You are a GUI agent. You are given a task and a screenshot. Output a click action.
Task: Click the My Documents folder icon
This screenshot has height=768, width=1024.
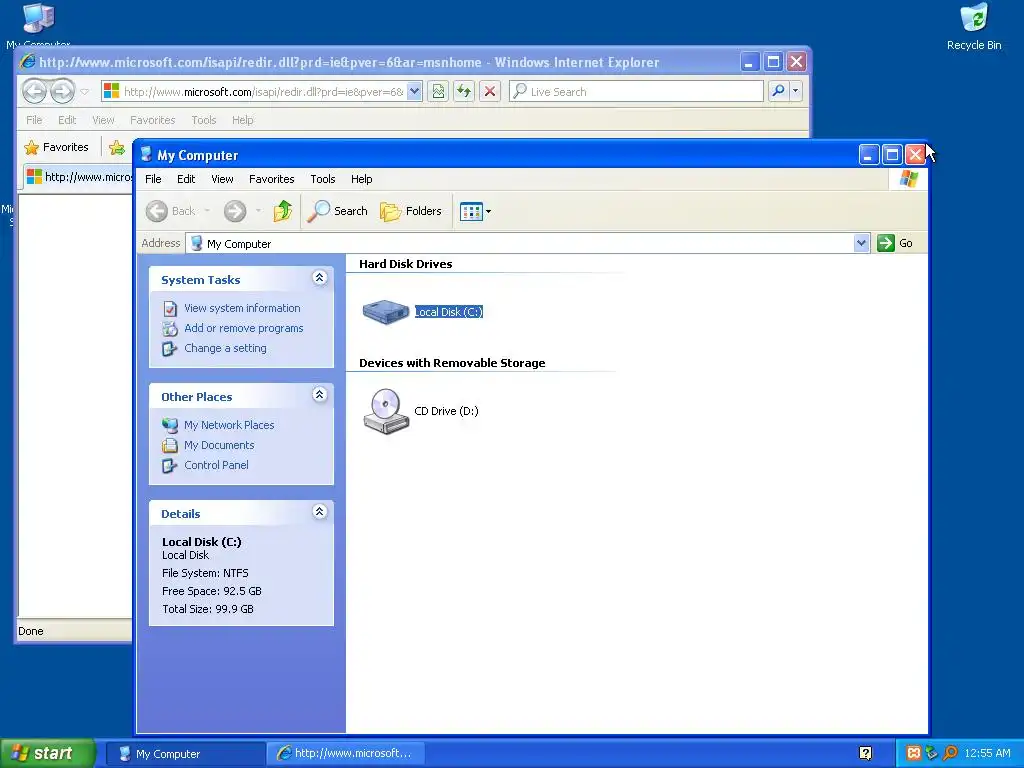pos(170,445)
